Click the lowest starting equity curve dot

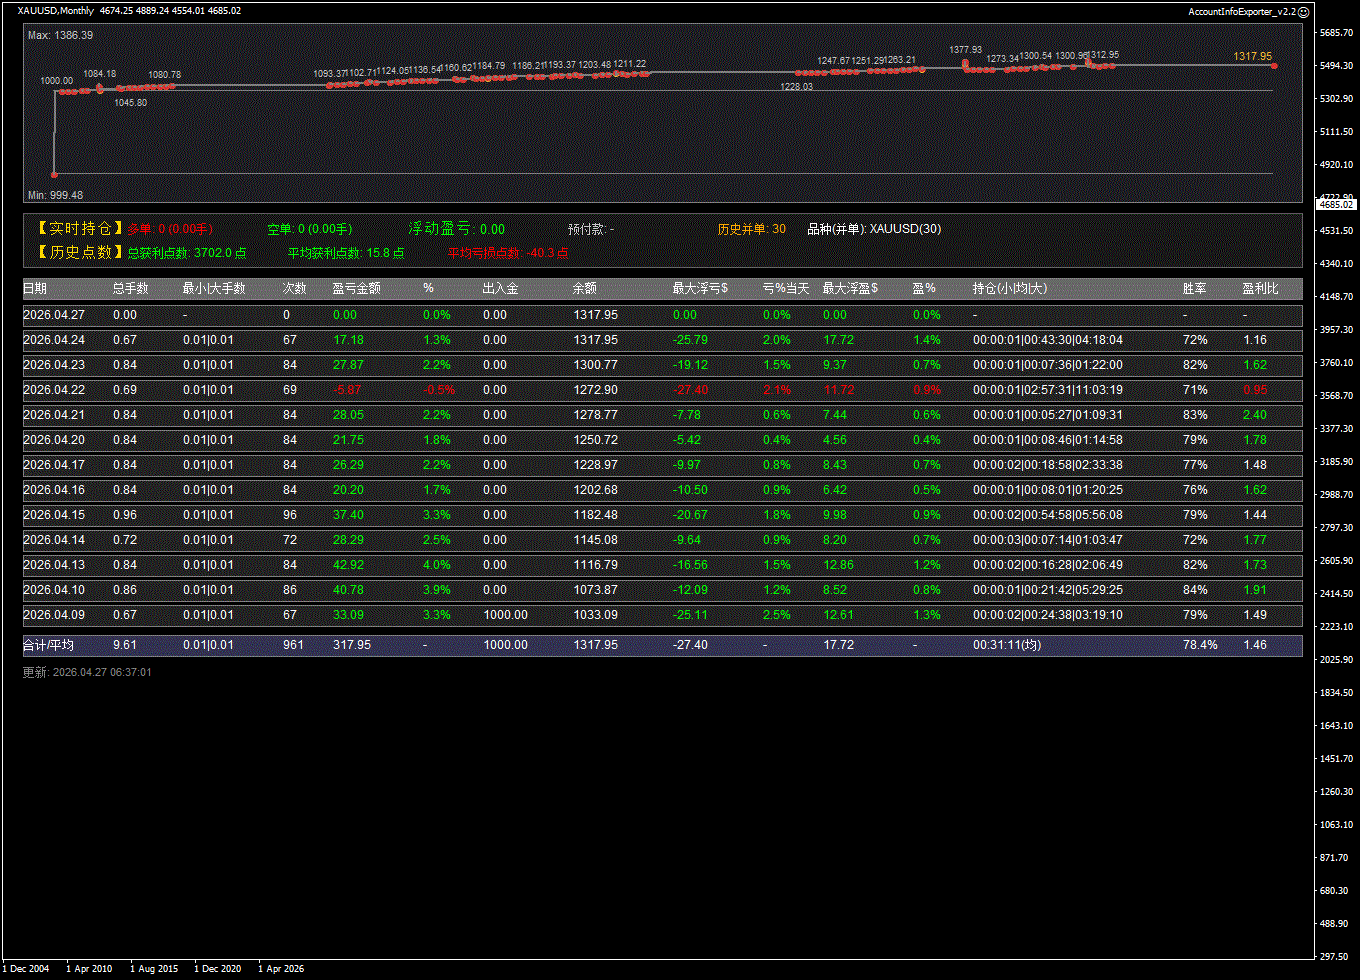coord(54,174)
